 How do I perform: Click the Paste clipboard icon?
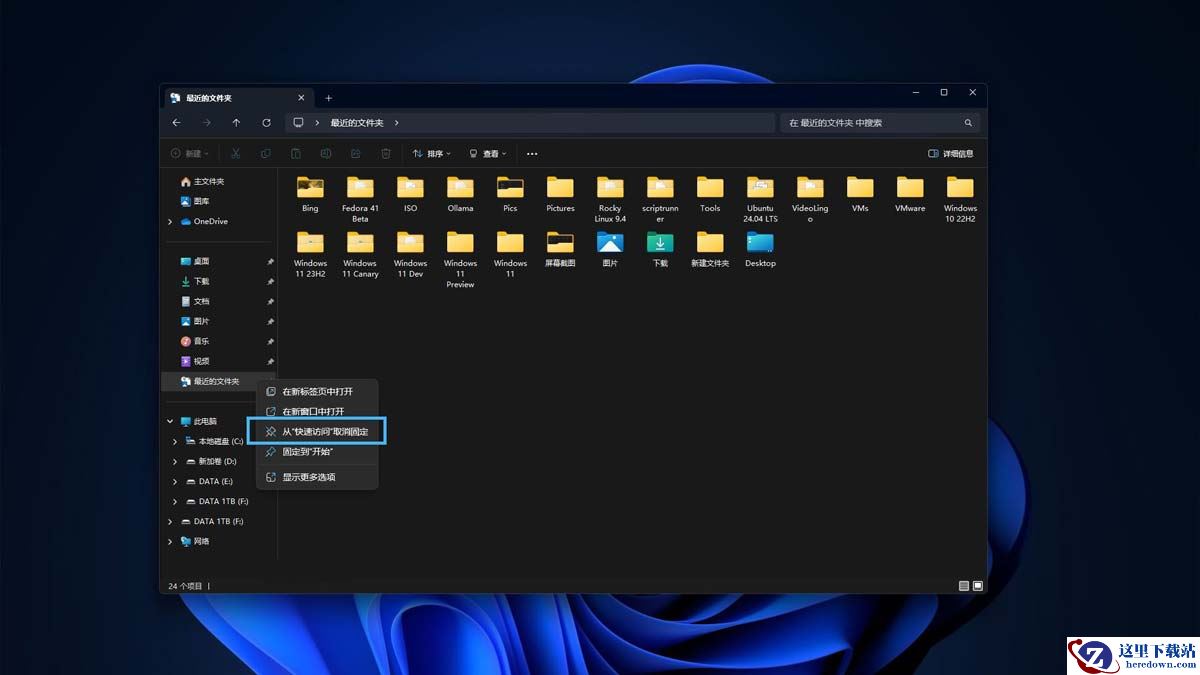296,154
